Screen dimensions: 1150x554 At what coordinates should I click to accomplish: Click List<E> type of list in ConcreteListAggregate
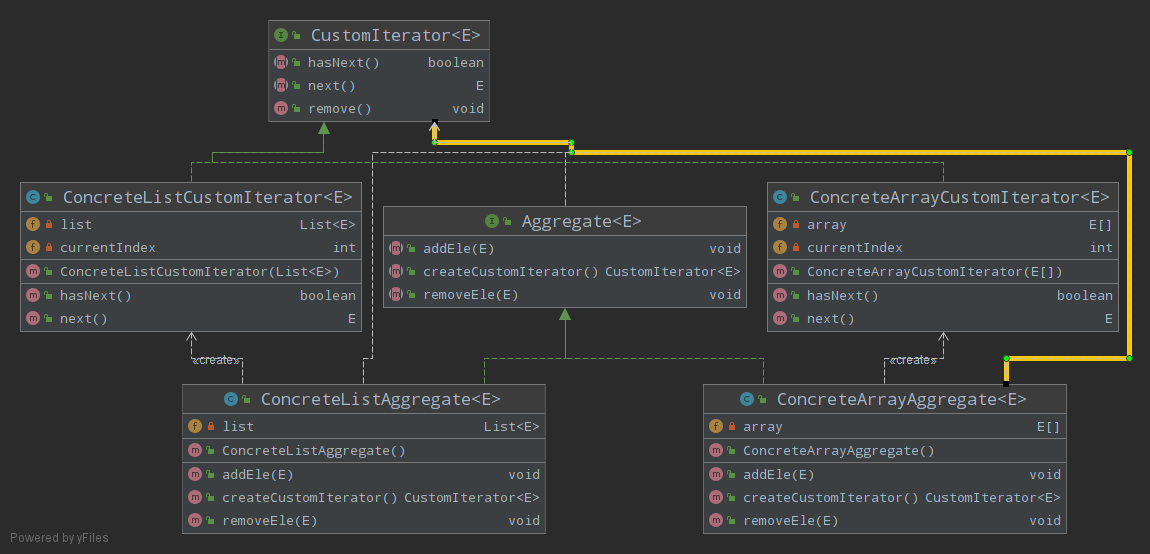(x=511, y=426)
